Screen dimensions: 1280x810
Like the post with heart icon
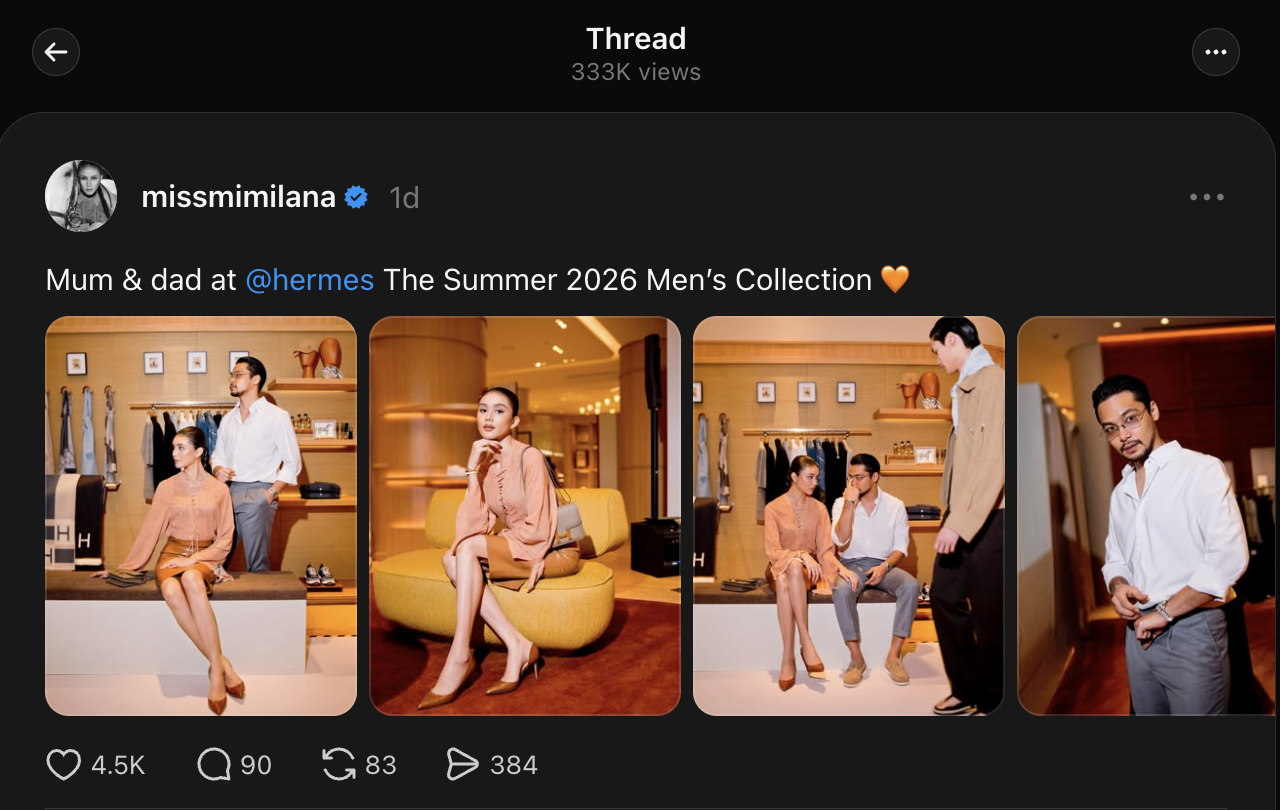click(64, 765)
